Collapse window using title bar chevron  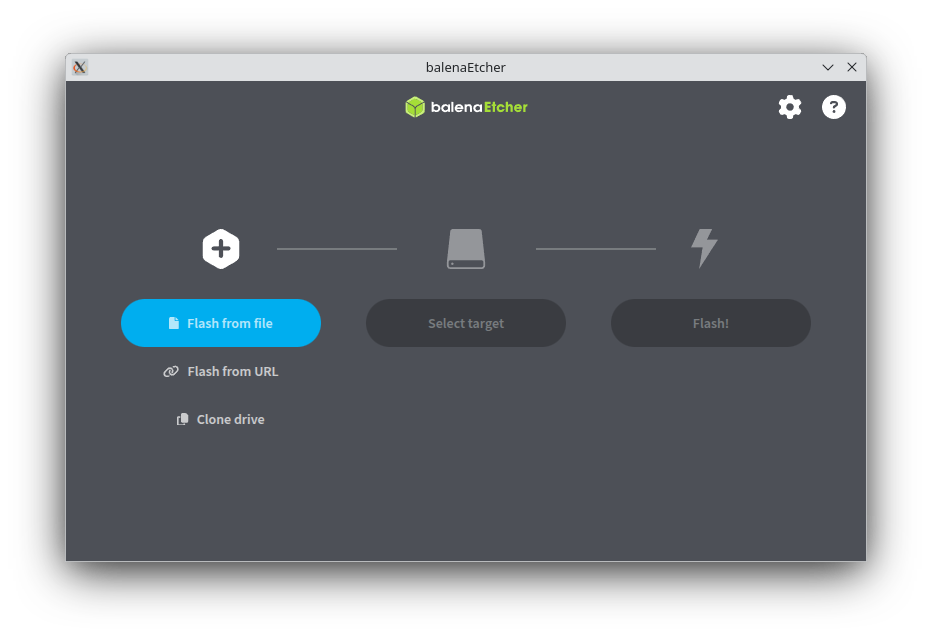pos(828,67)
